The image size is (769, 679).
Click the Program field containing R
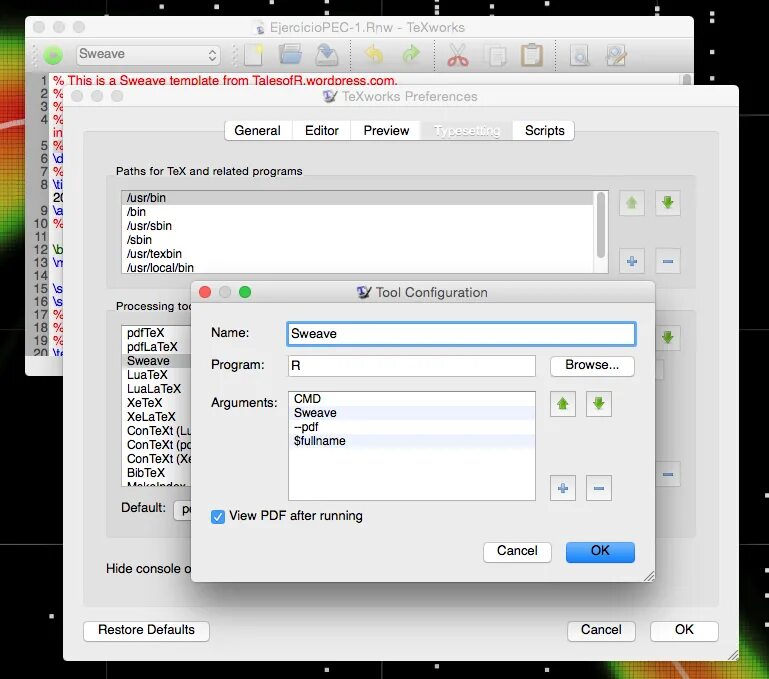click(x=411, y=366)
